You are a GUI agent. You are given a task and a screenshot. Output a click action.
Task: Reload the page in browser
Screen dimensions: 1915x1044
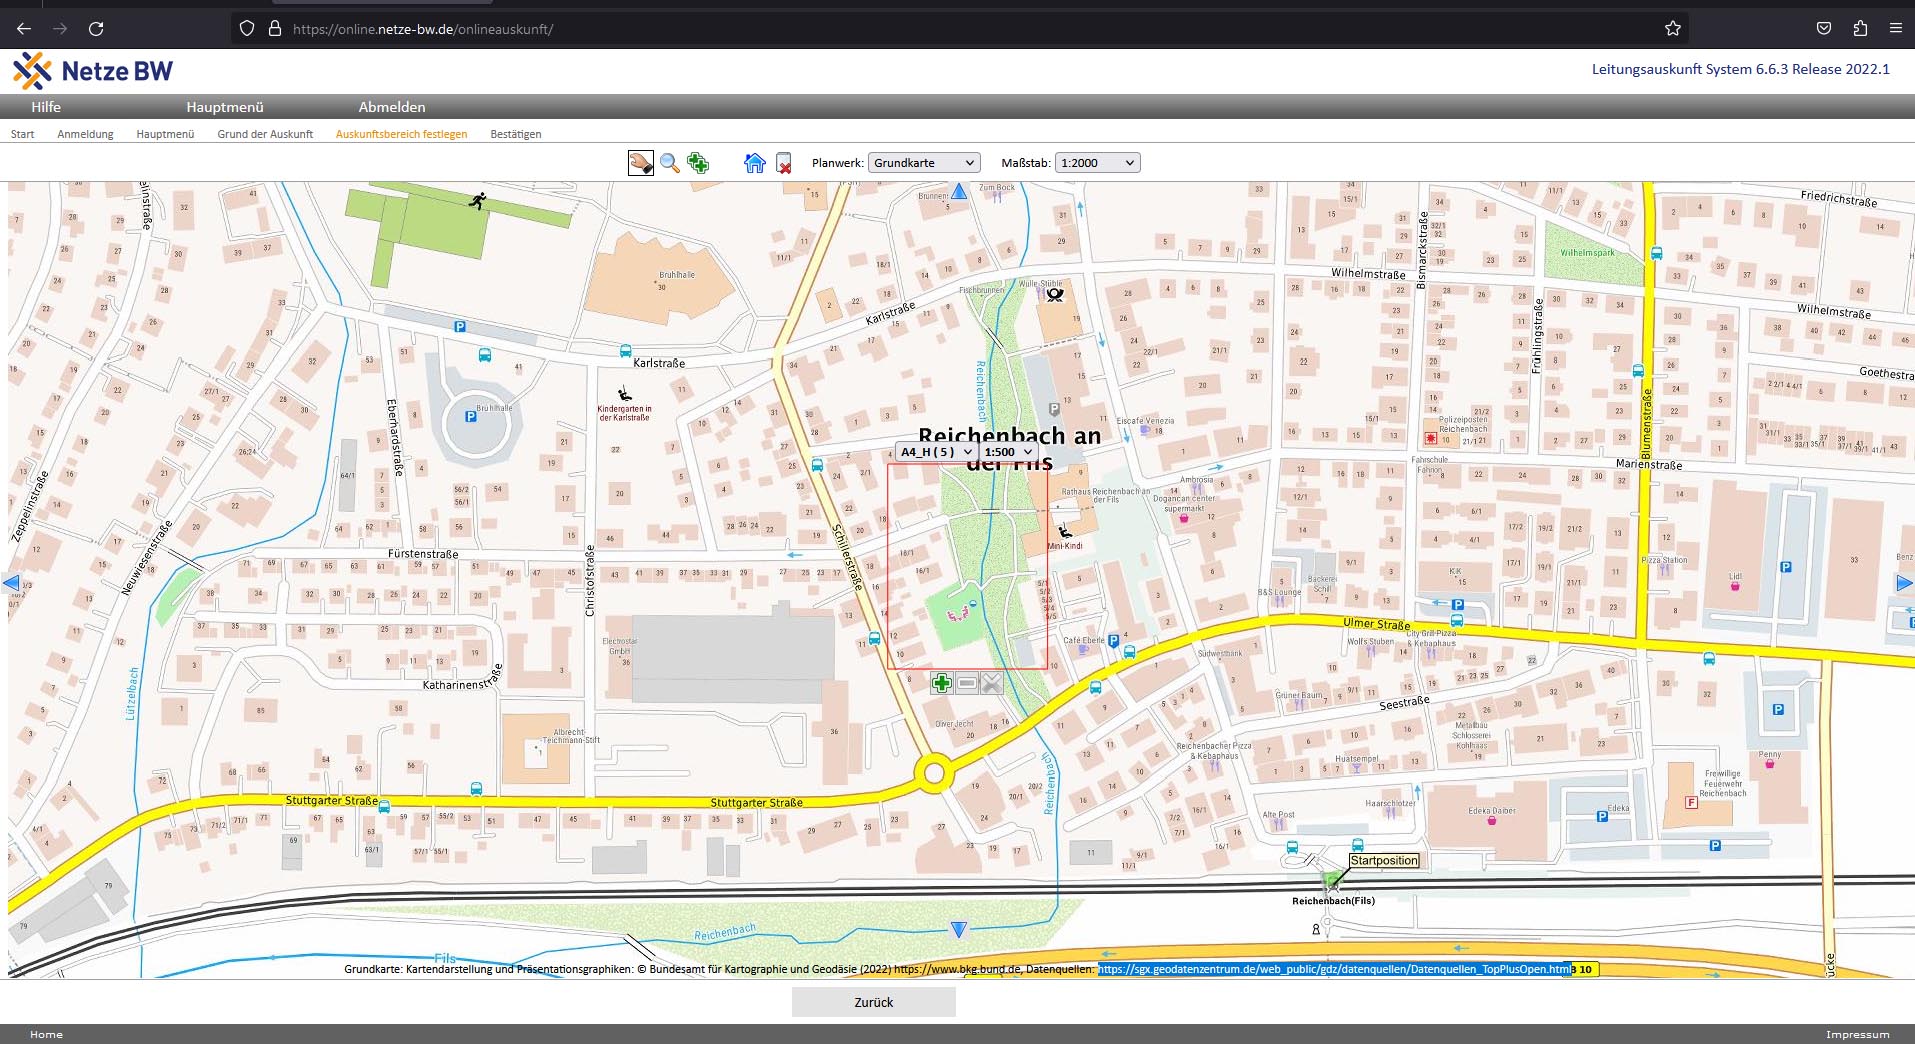click(x=96, y=28)
